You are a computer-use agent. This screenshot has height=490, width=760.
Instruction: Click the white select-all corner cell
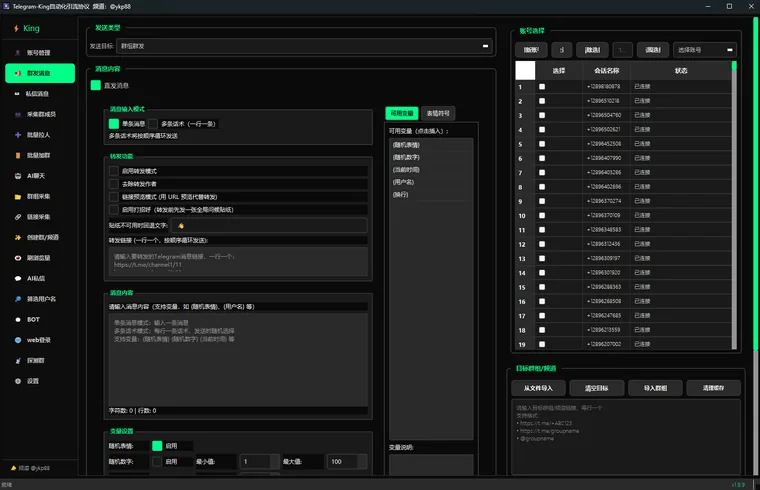click(x=525, y=70)
